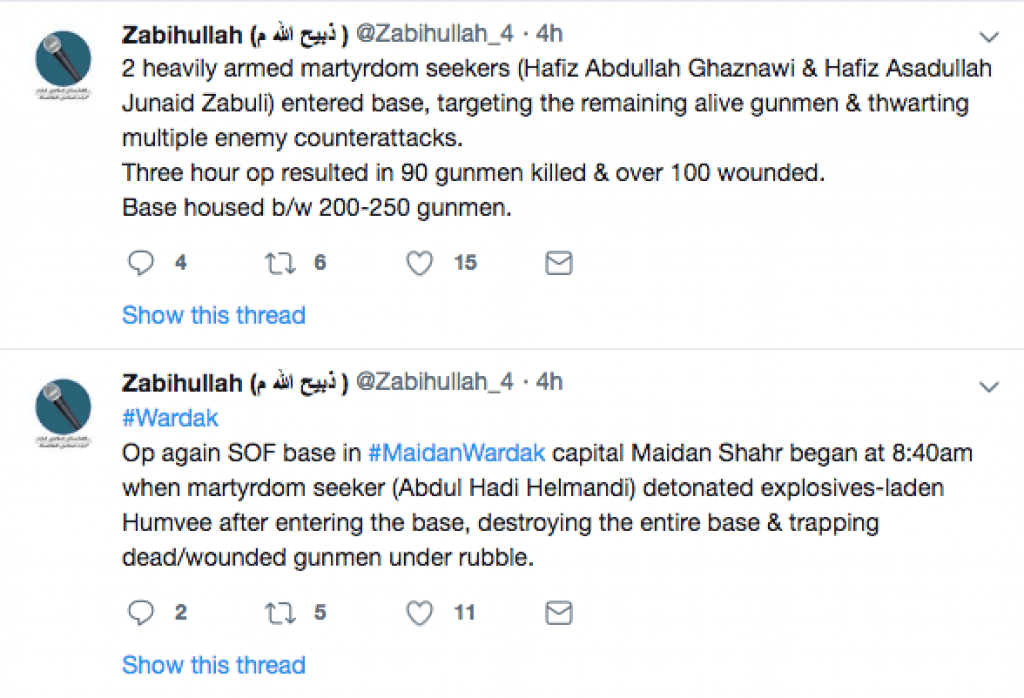Screen dimensions: 1024x698
Task: Show this thread under the first tweet
Action: click(x=214, y=315)
